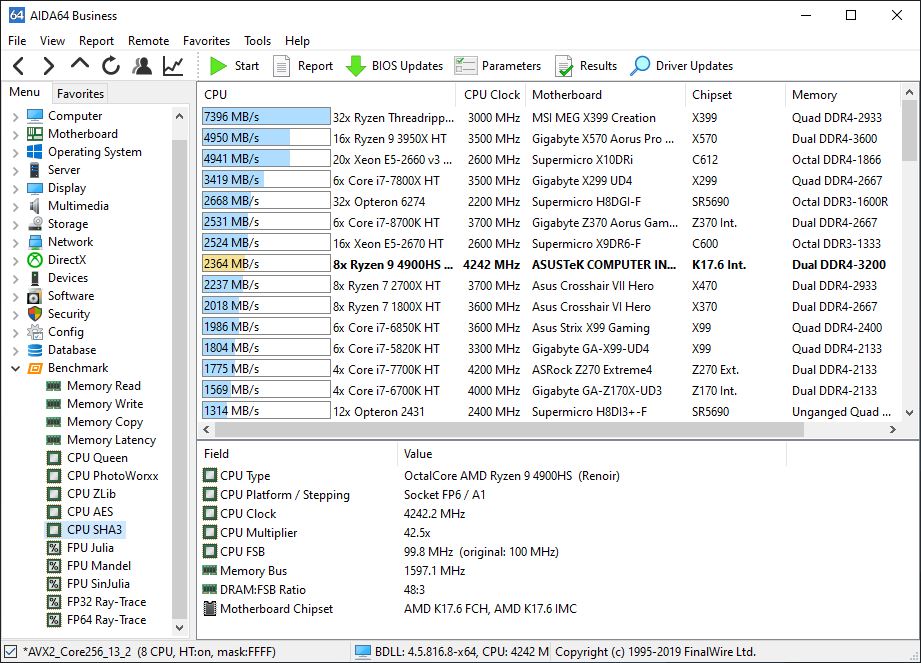
Task: Click the up-level arrow icon
Action: point(80,65)
